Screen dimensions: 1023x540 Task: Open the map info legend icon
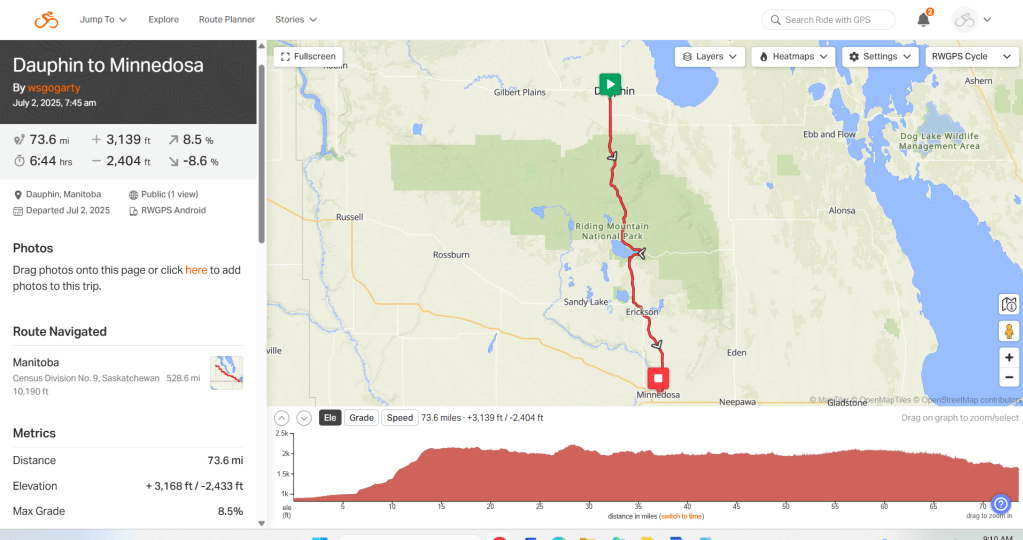[1009, 304]
